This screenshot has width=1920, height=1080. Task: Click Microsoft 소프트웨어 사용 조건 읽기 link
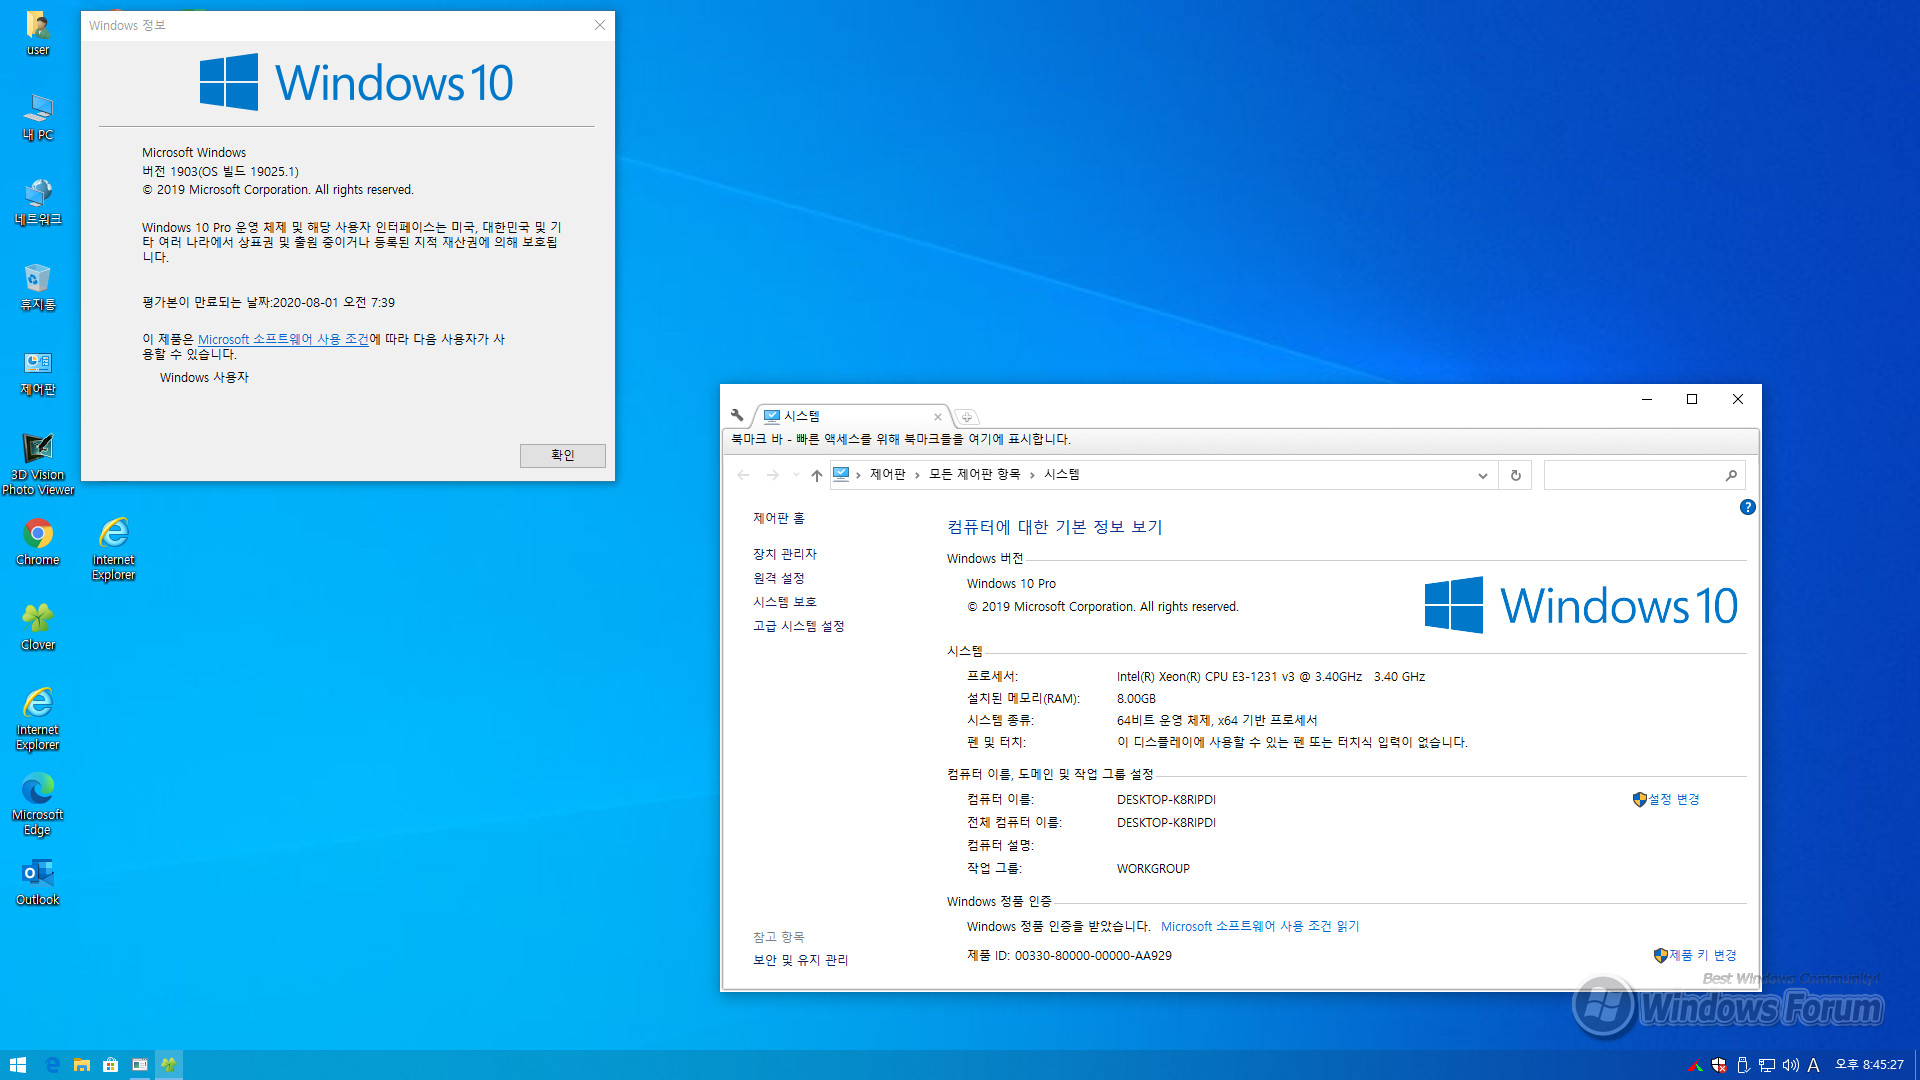[x=1257, y=926]
